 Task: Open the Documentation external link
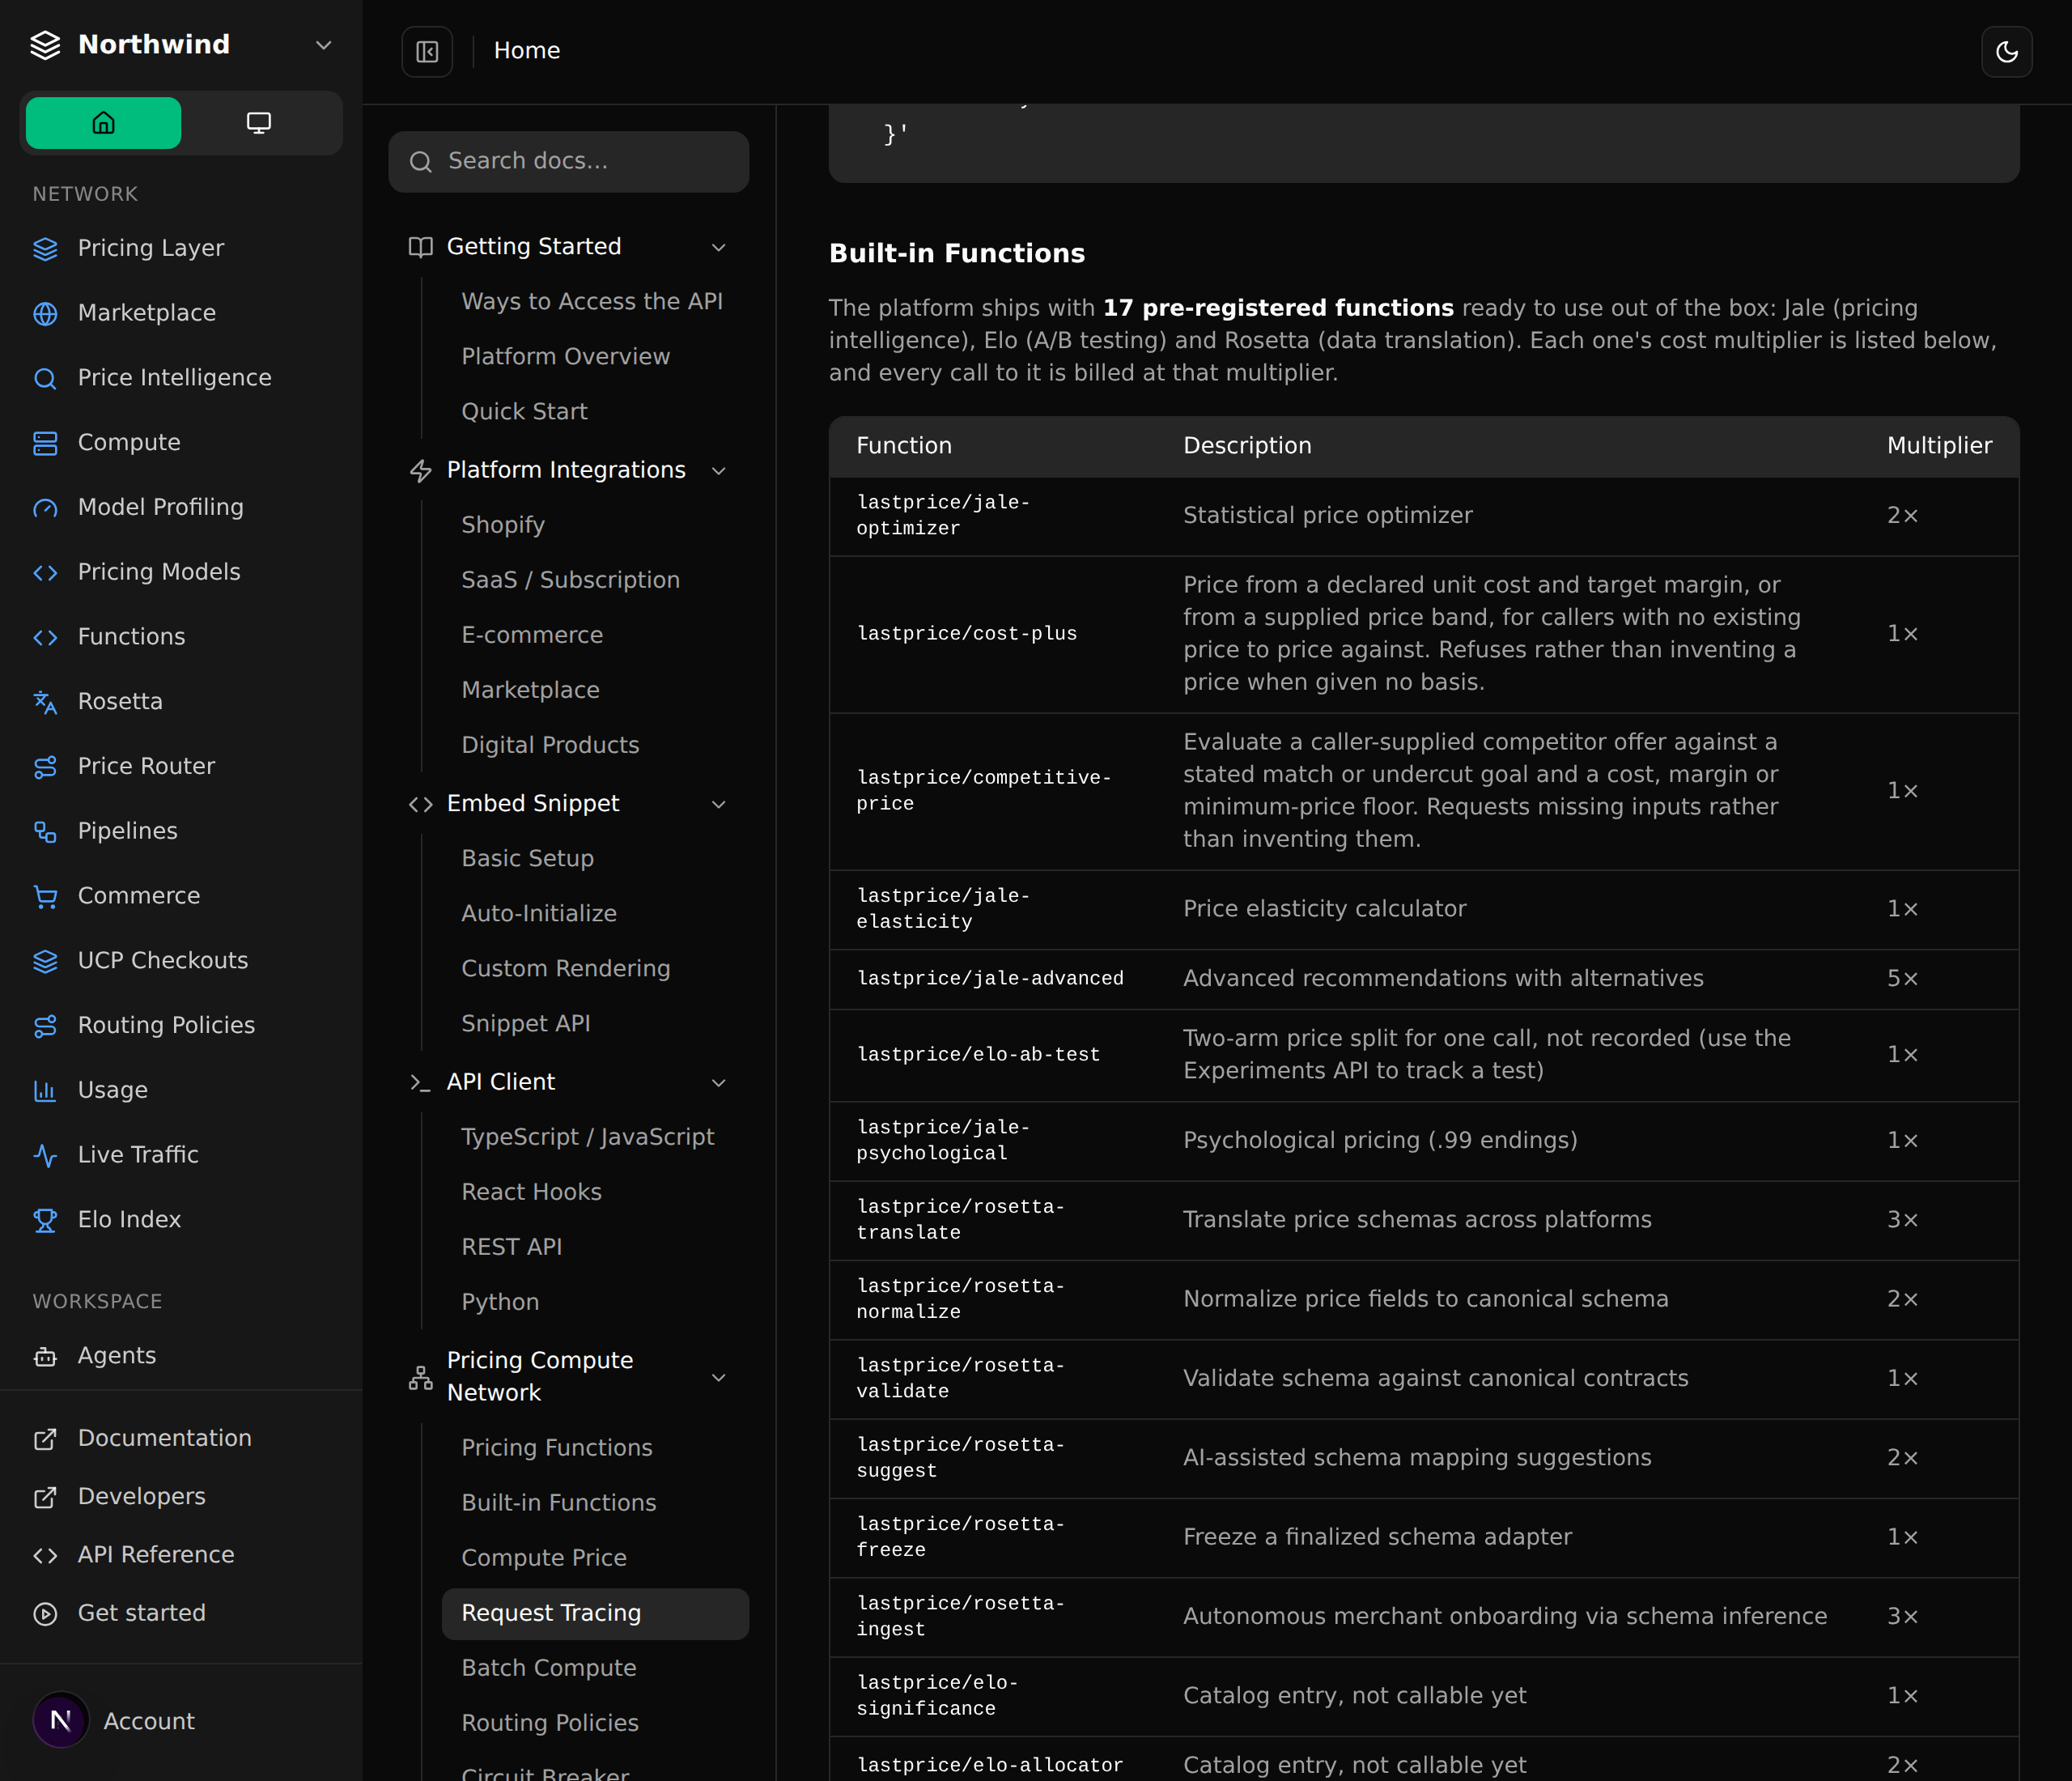coord(165,1438)
